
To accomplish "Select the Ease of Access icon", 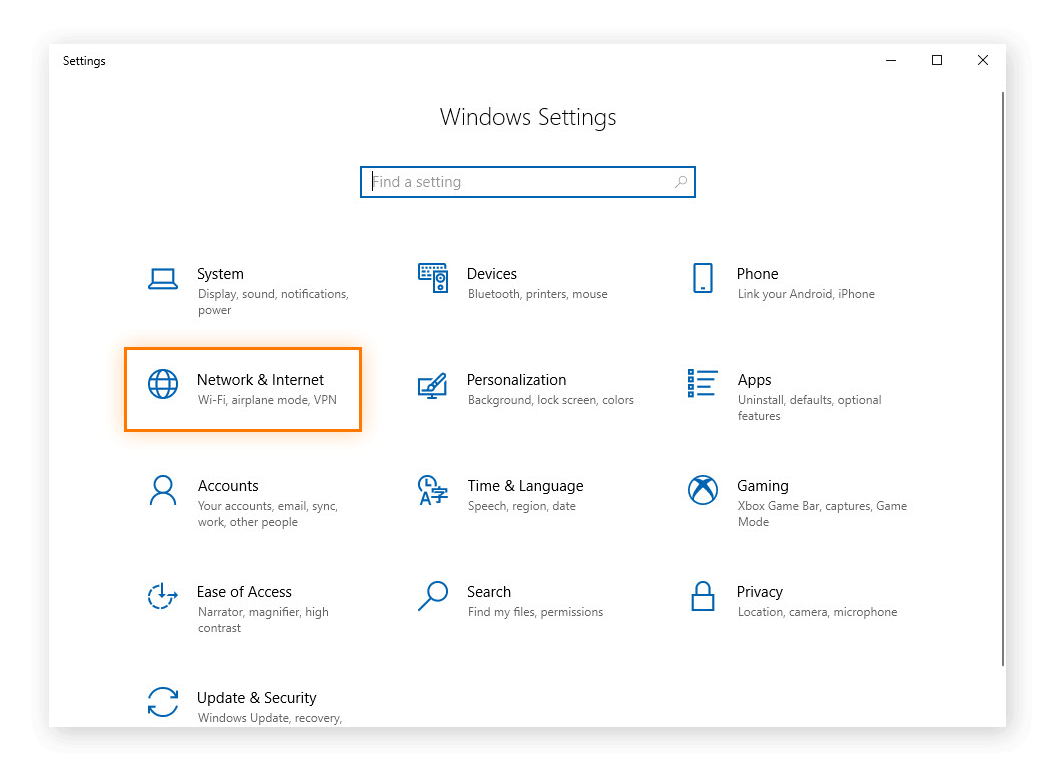I will (163, 597).
